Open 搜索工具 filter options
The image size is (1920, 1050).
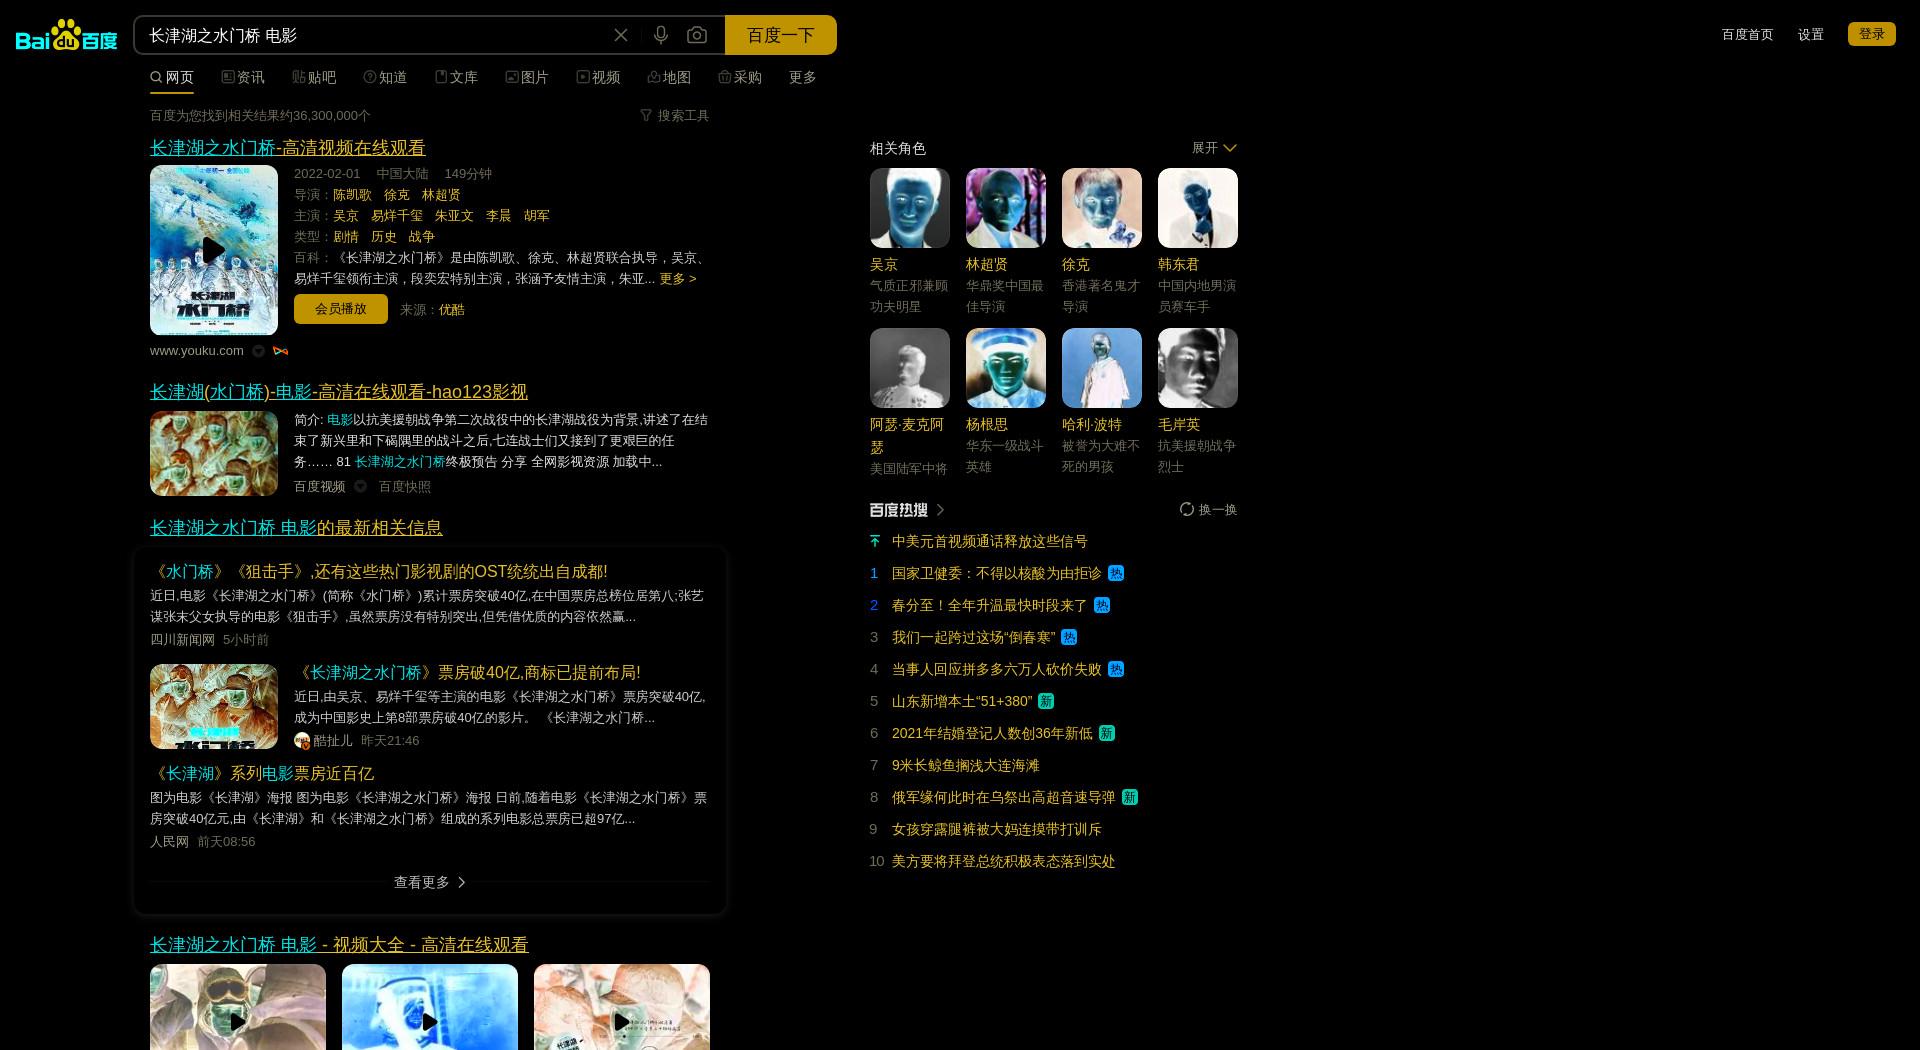point(675,115)
